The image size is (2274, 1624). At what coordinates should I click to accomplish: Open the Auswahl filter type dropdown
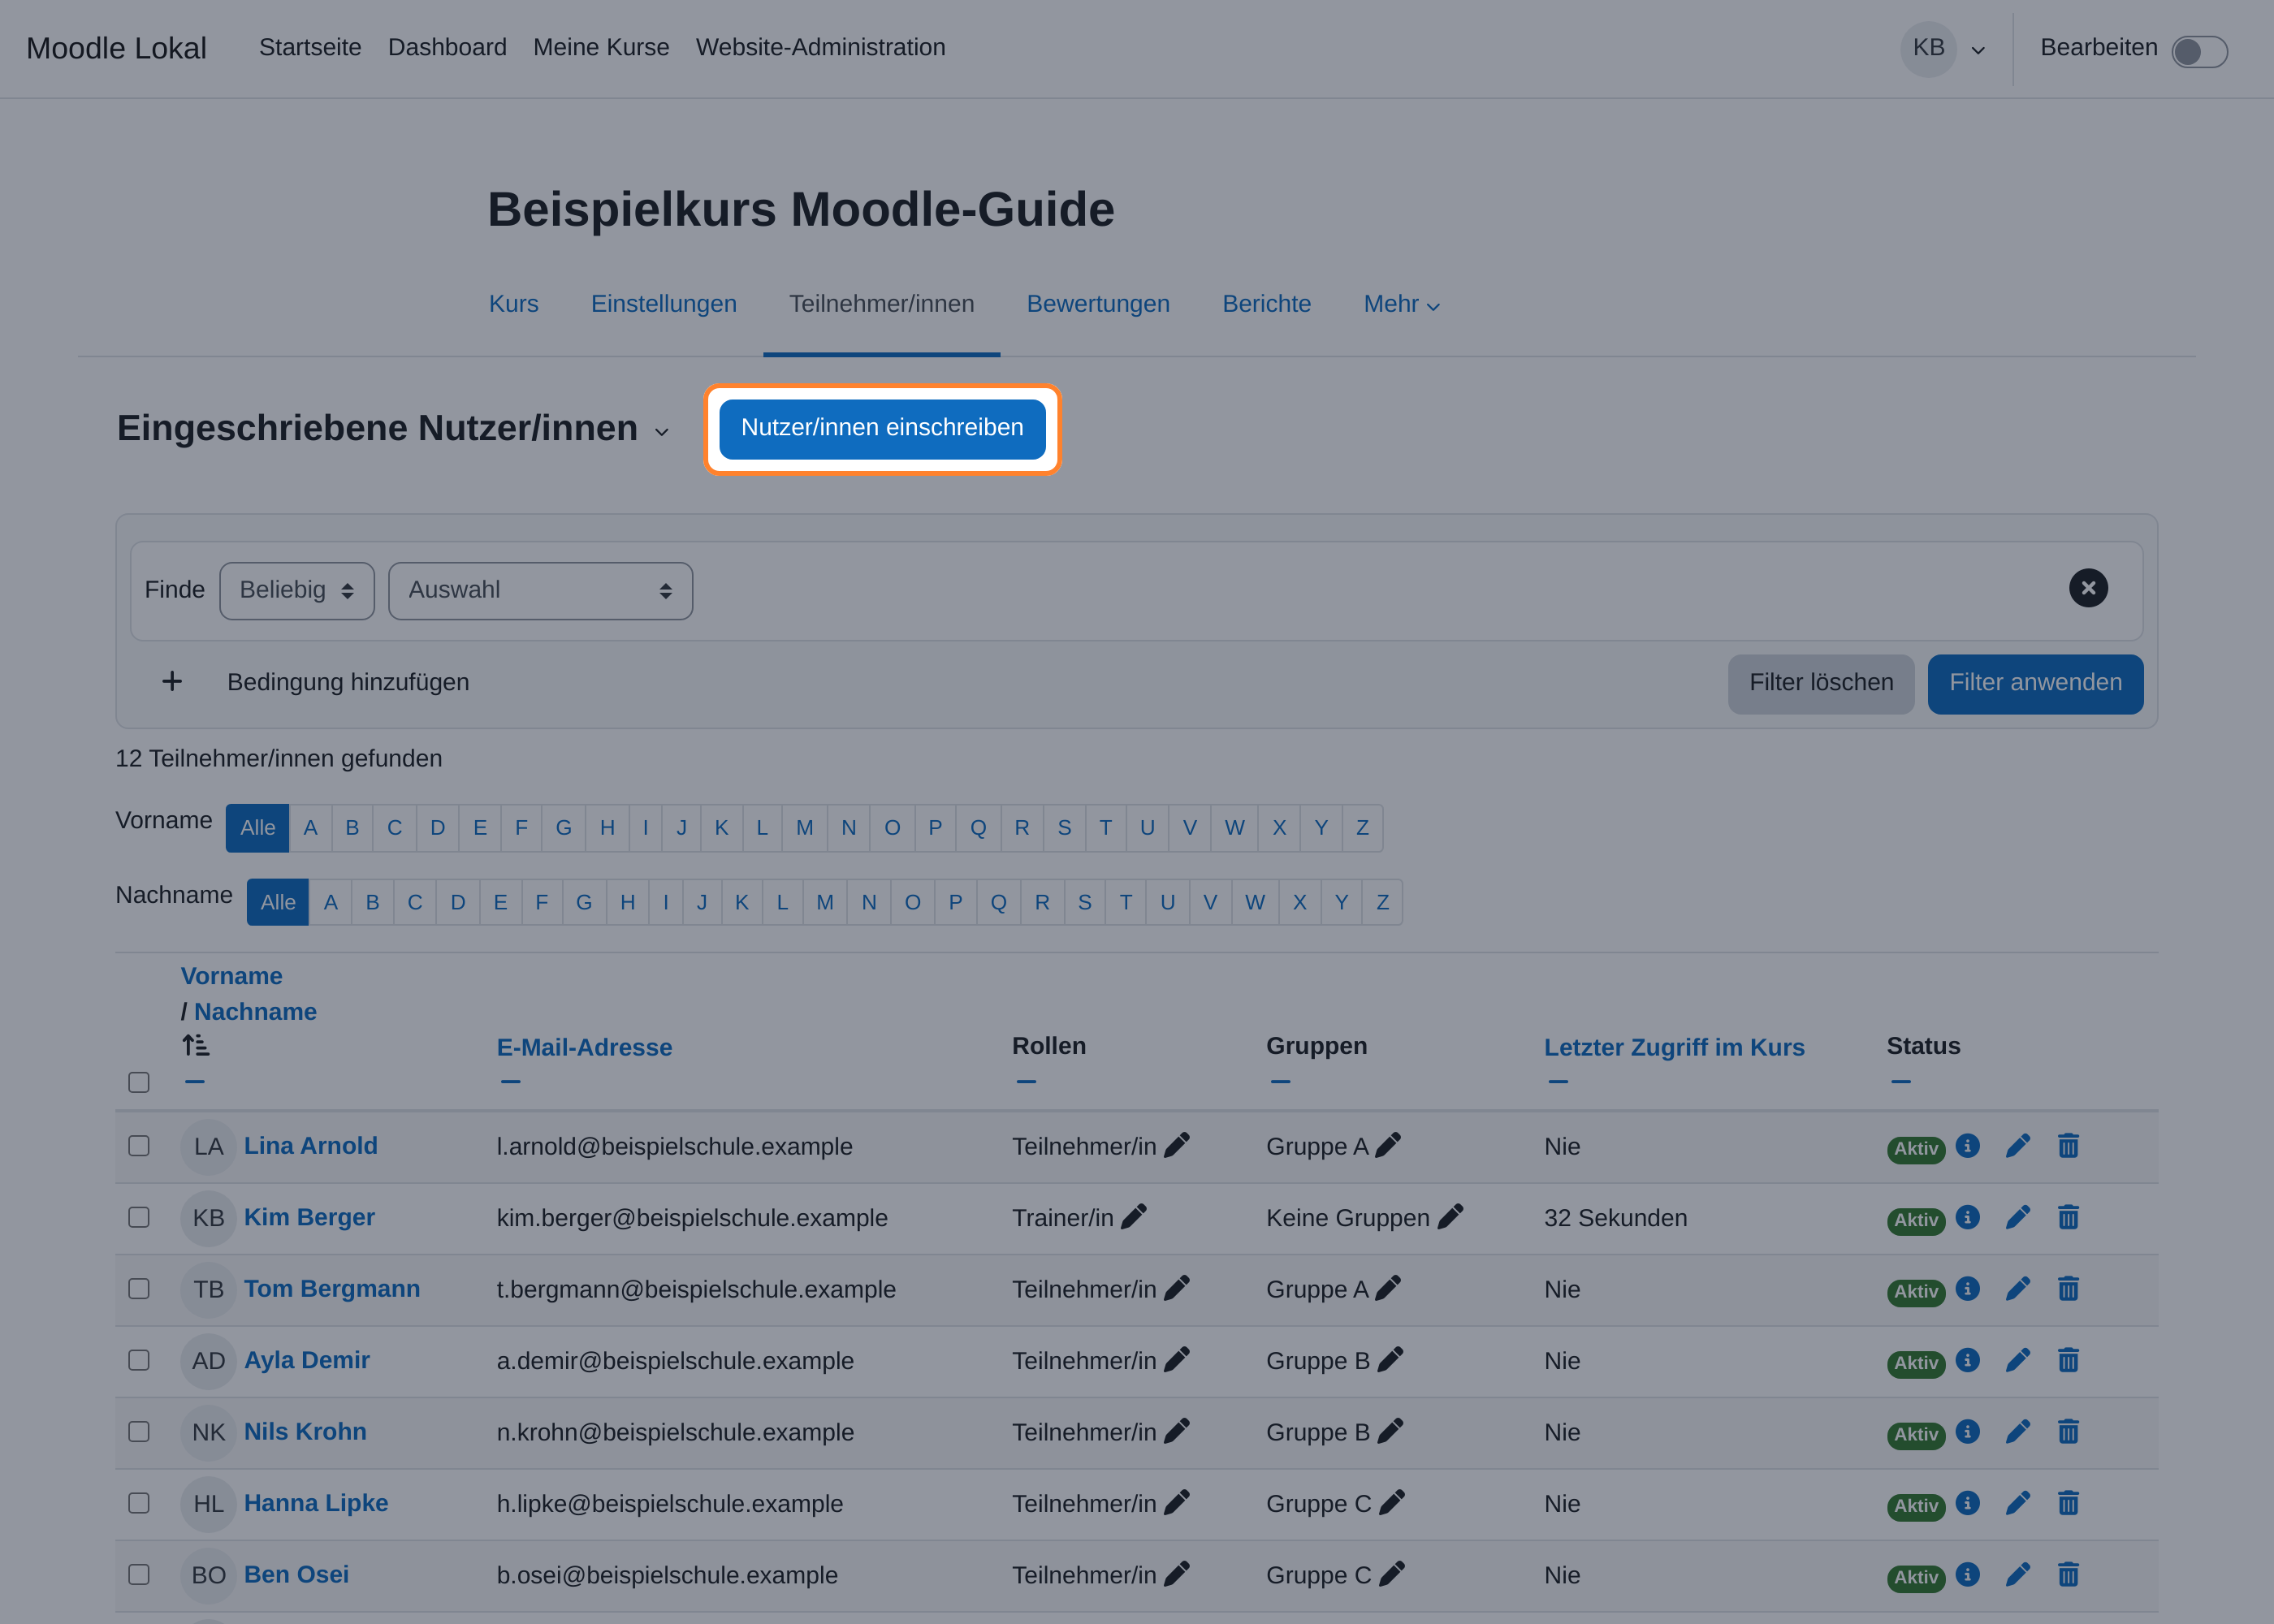tap(540, 591)
